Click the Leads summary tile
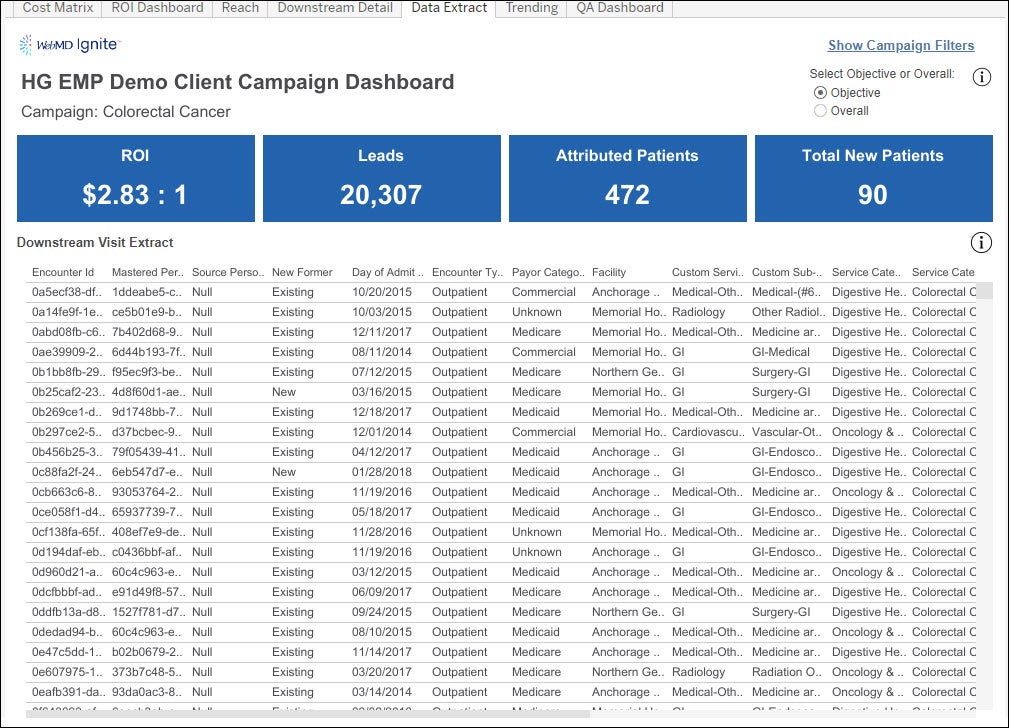This screenshot has height=728, width=1009. (381, 179)
